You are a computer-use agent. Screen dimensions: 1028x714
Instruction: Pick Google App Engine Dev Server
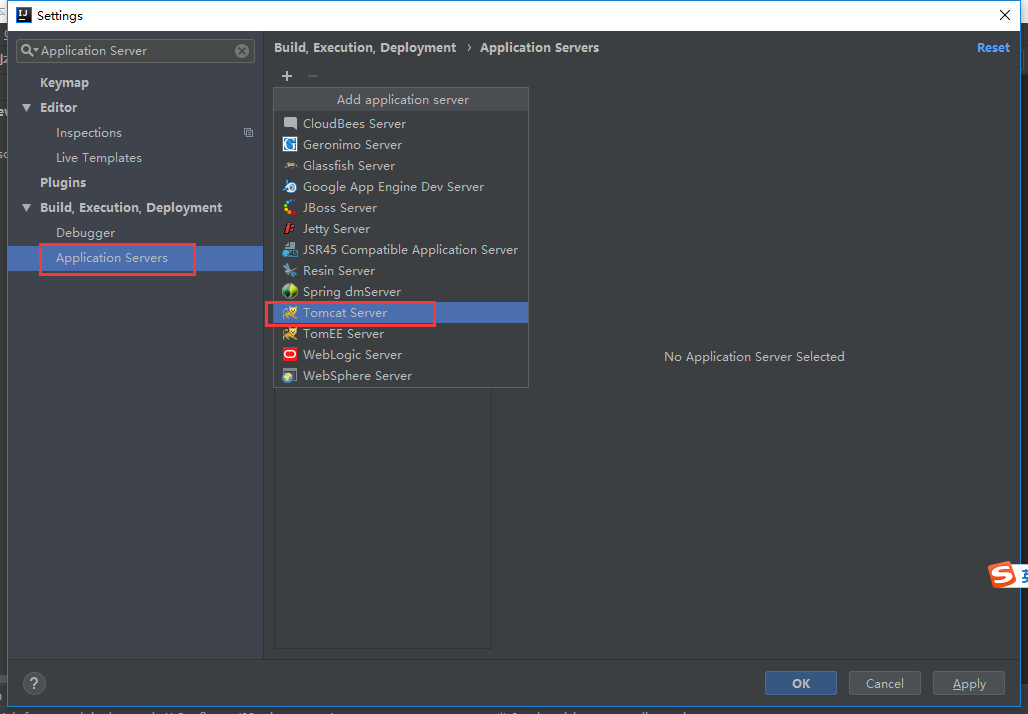[x=401, y=186]
